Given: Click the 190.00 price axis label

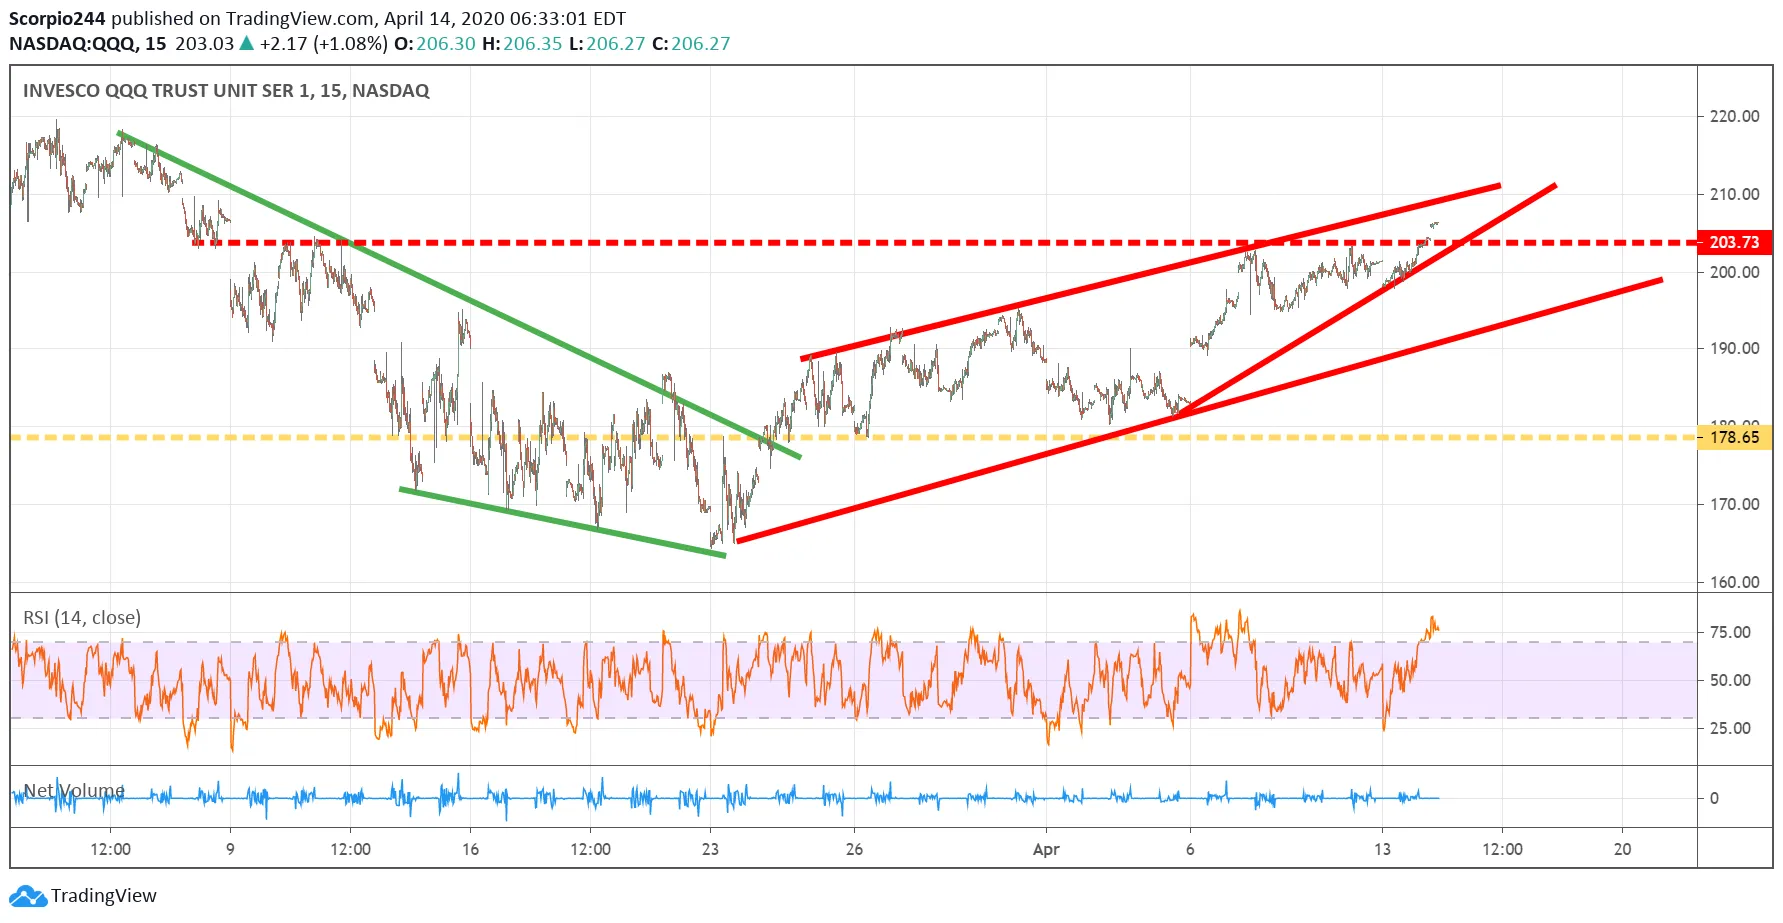Looking at the screenshot, I should point(1735,349).
